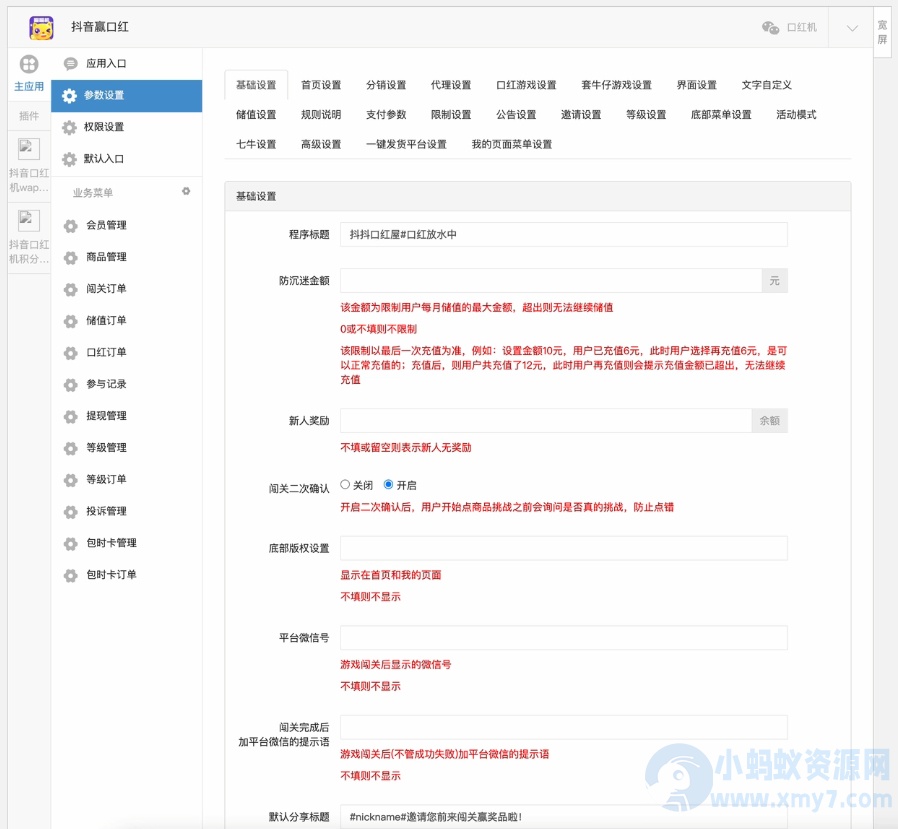
Task: Click the 平台微信号 input field
Action: coord(564,638)
